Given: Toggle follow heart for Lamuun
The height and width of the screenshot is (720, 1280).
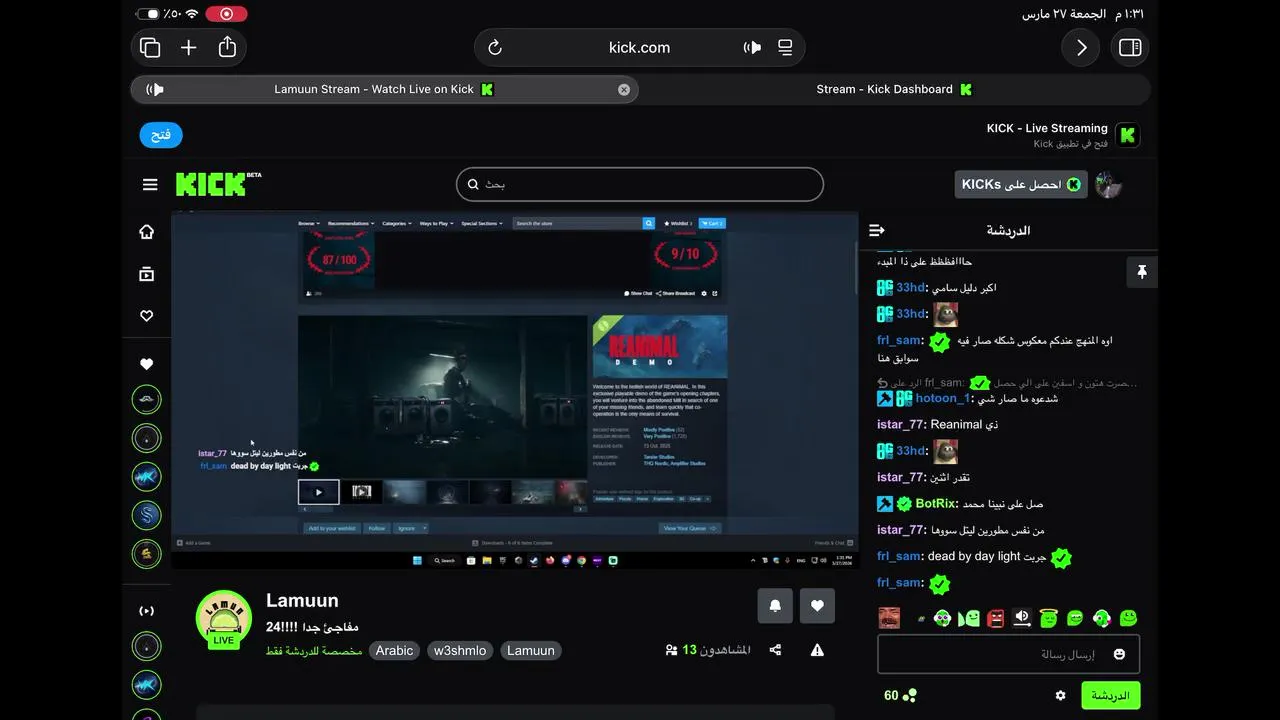Looking at the screenshot, I should click(x=817, y=606).
